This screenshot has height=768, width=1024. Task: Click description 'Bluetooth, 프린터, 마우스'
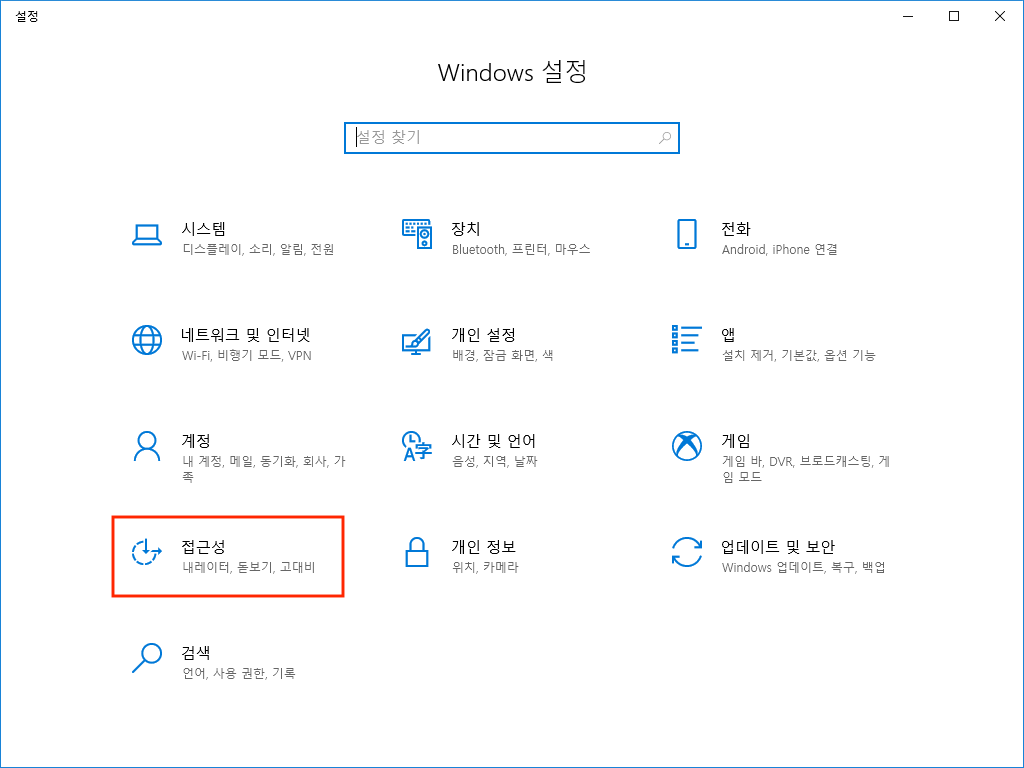[x=521, y=249]
